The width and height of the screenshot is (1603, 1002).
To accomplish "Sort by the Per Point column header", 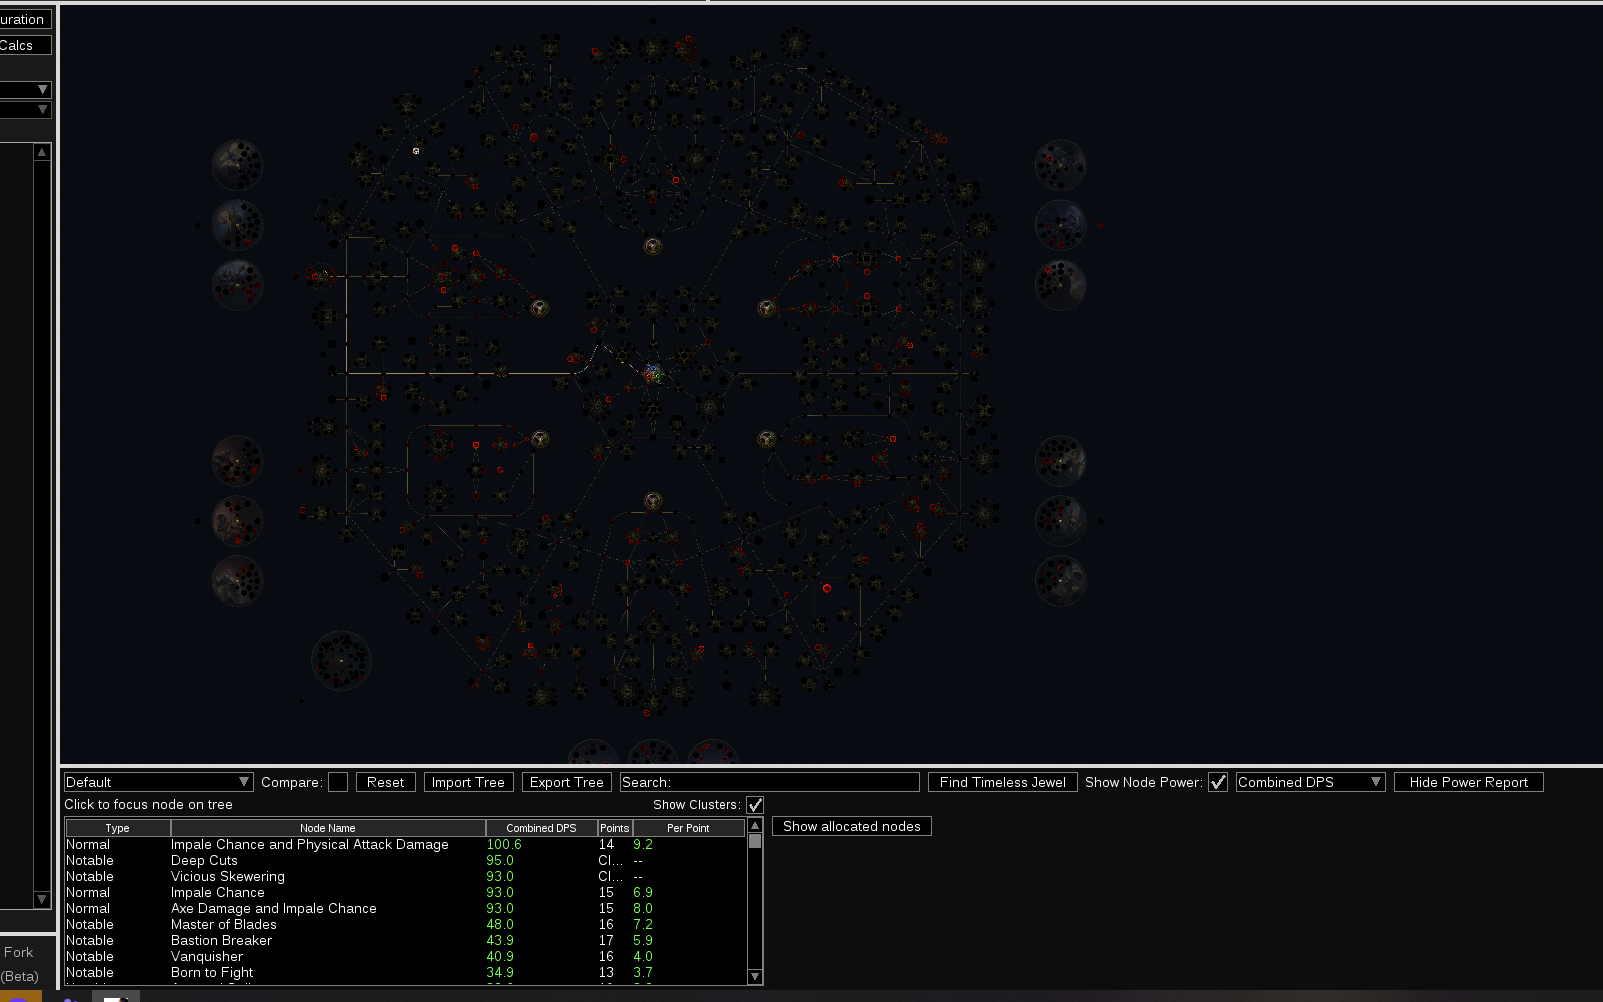I will click(x=688, y=828).
